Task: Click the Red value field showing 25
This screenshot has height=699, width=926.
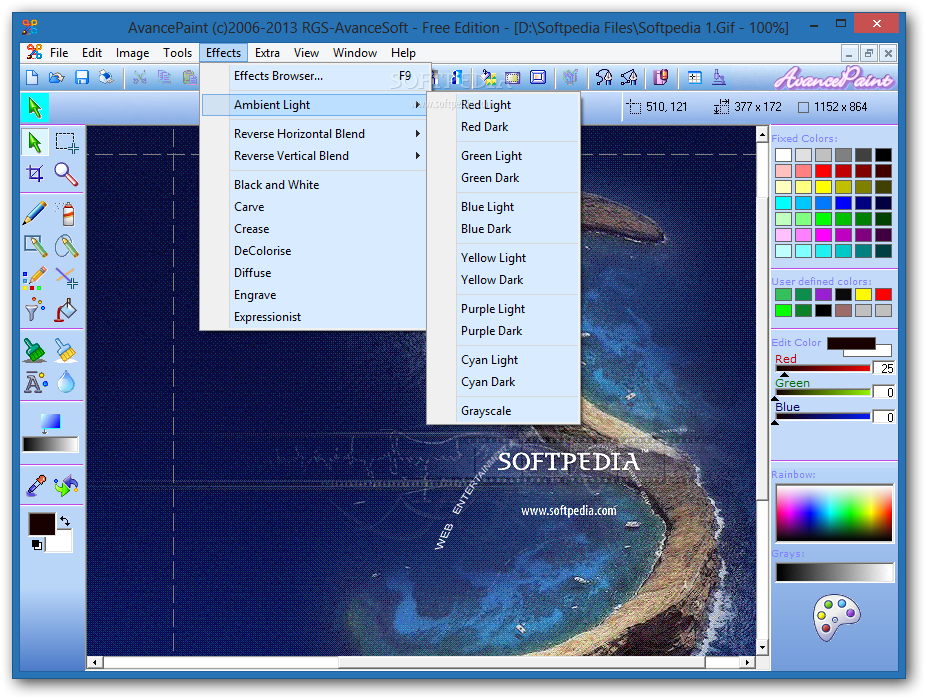Action: [x=883, y=368]
